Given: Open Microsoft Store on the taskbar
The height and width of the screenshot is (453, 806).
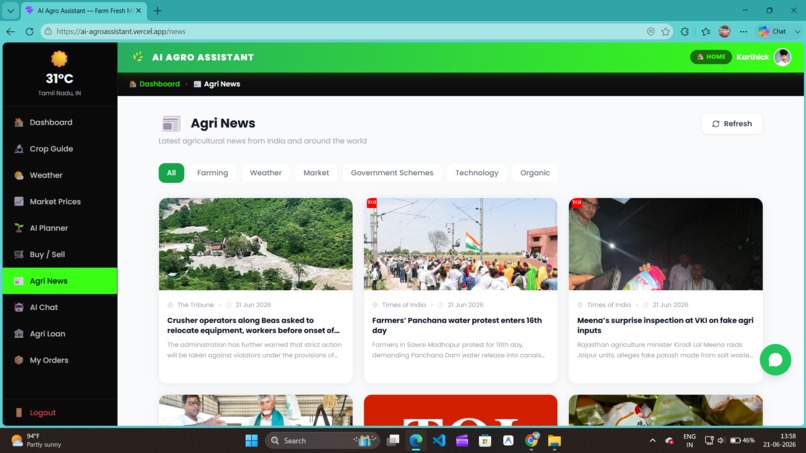Looking at the screenshot, I should (485, 441).
